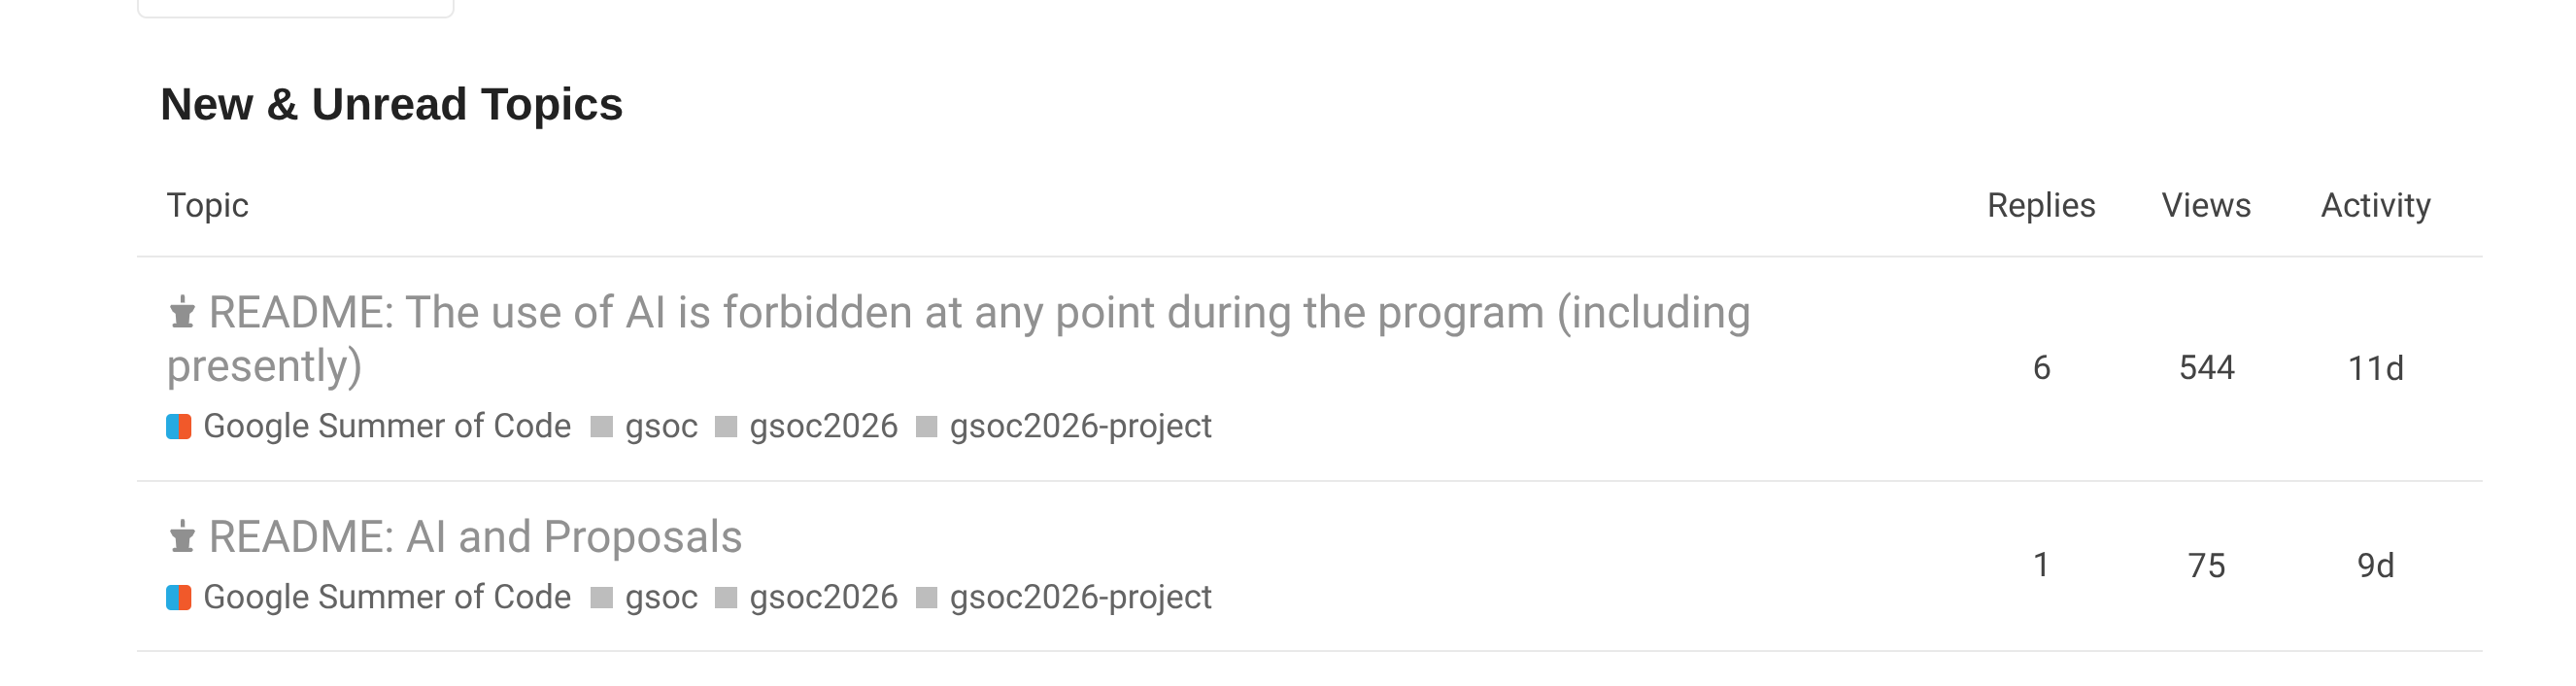Click the 11d activity date of AI forbidden topic
Viewport: 2576px width, 686px height.
(x=2375, y=369)
